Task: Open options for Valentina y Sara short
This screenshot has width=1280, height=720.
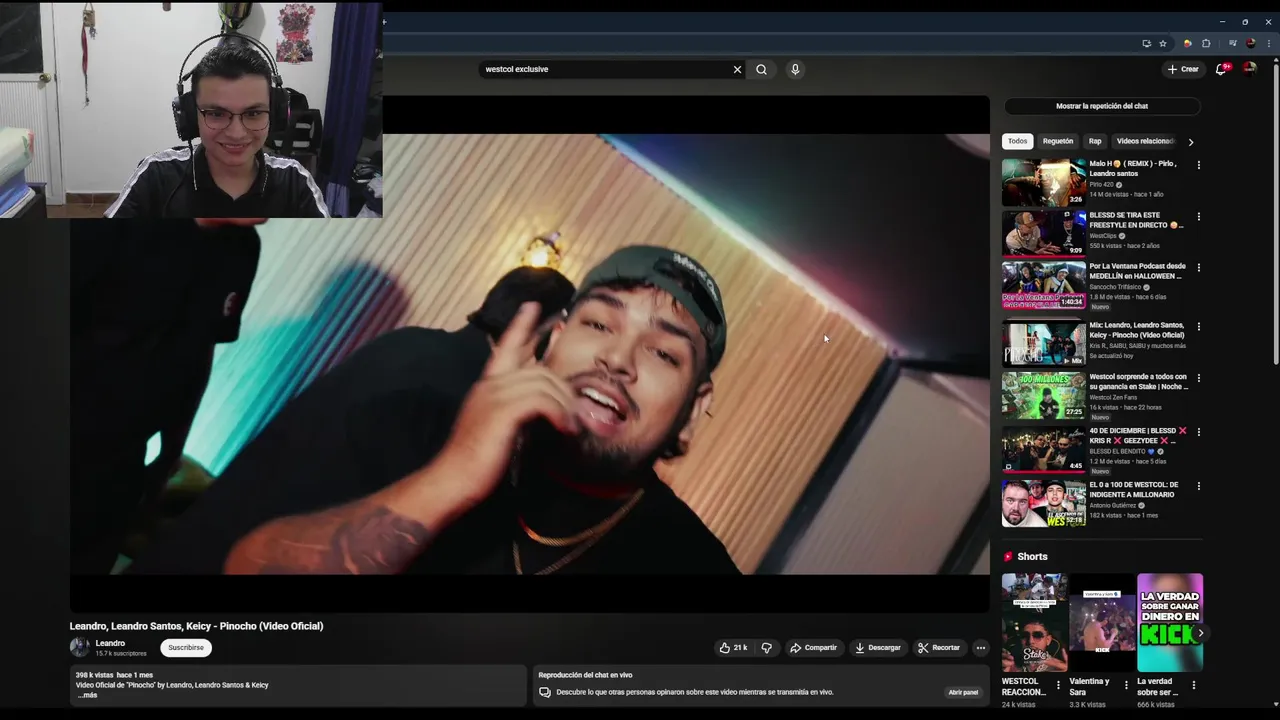Action: pyautogui.click(x=1126, y=685)
